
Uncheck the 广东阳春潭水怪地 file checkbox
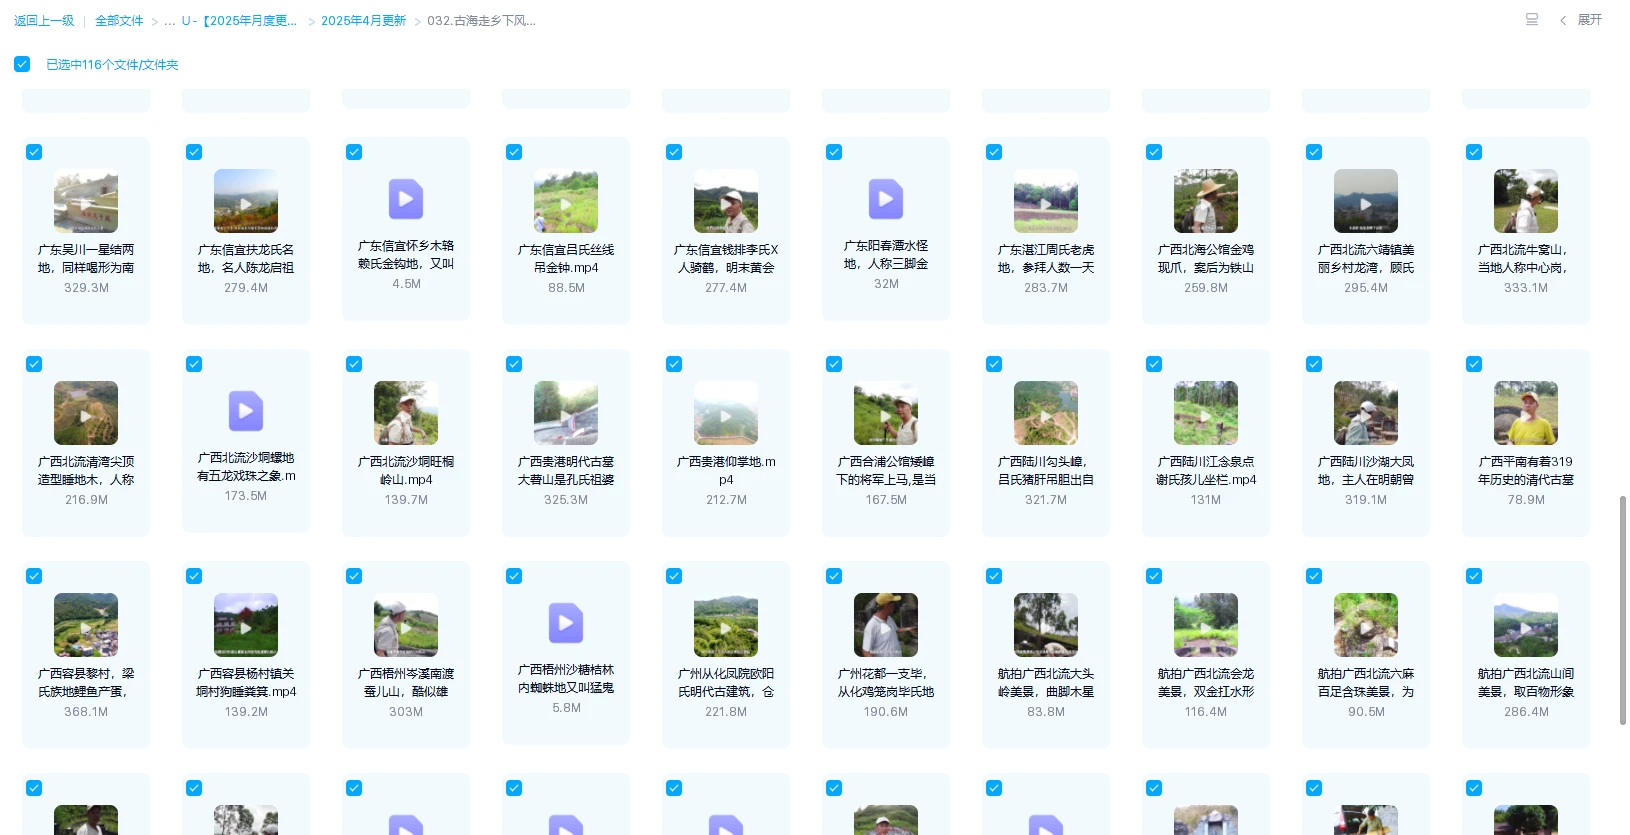point(834,152)
